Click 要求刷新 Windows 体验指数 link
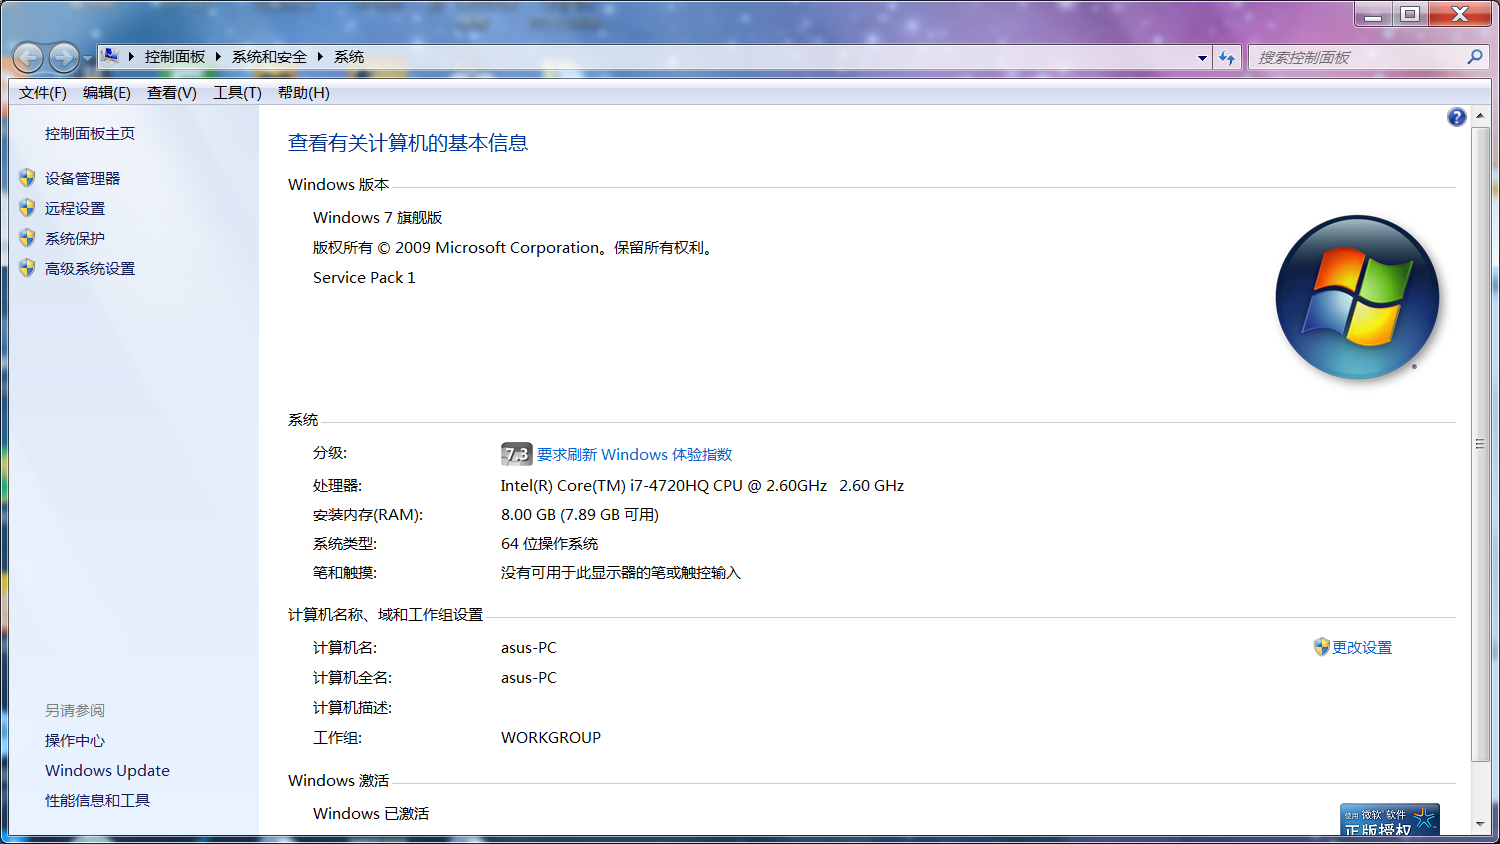This screenshot has height=844, width=1500. [635, 455]
